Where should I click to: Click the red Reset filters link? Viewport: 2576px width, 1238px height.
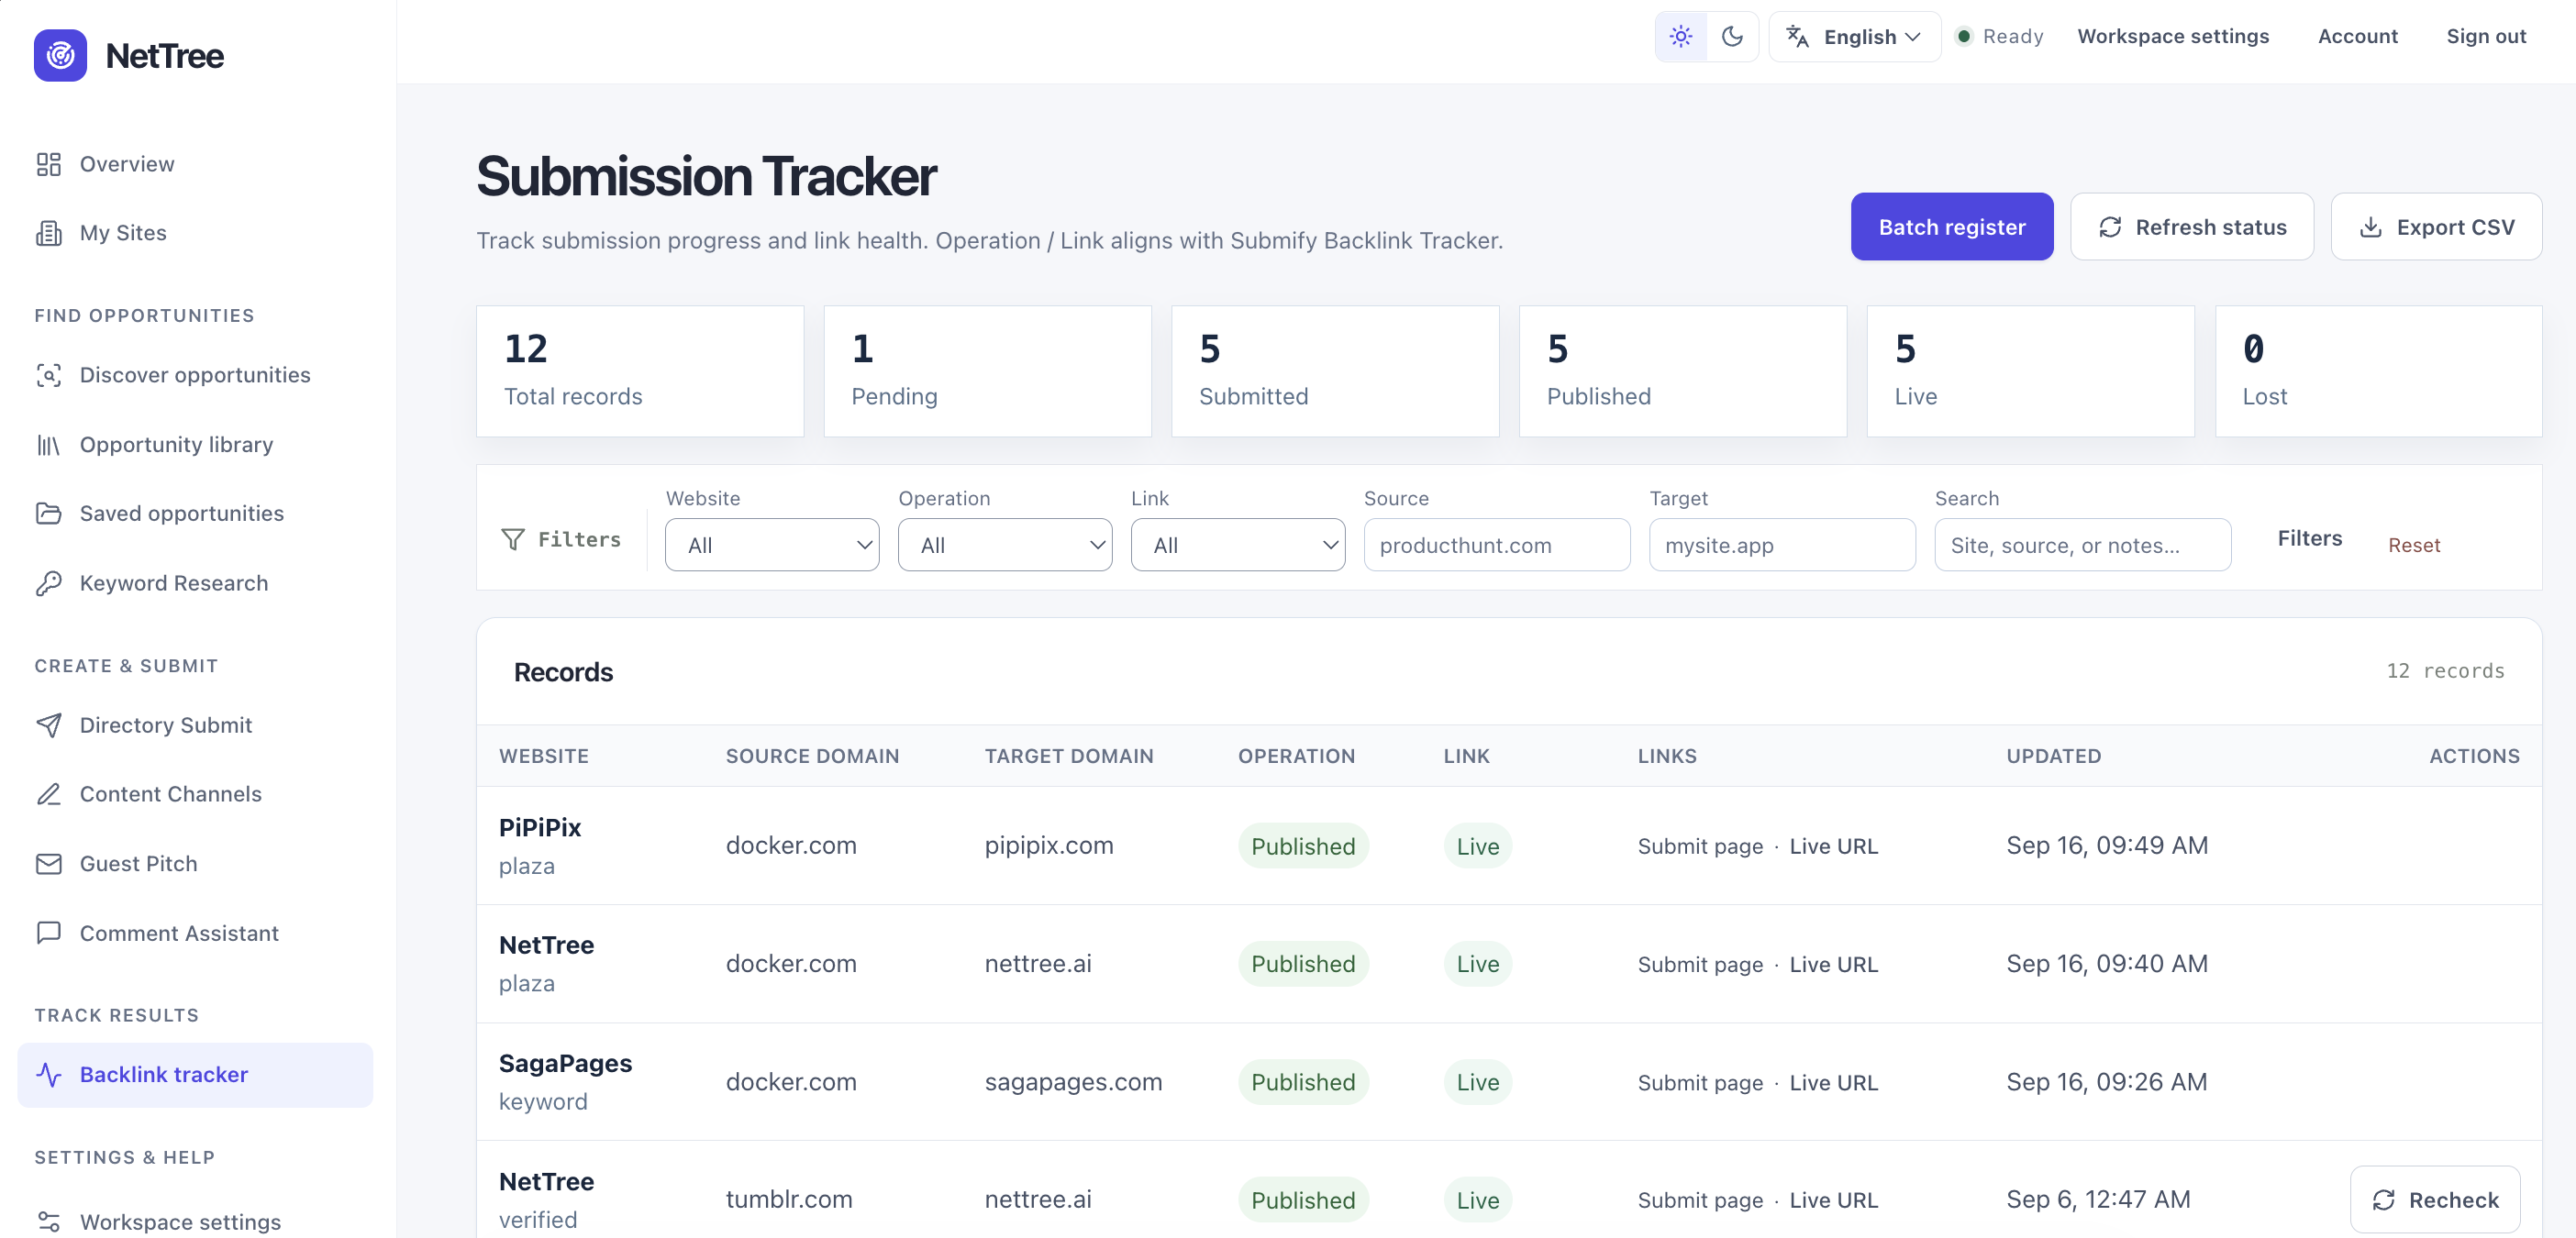2413,545
